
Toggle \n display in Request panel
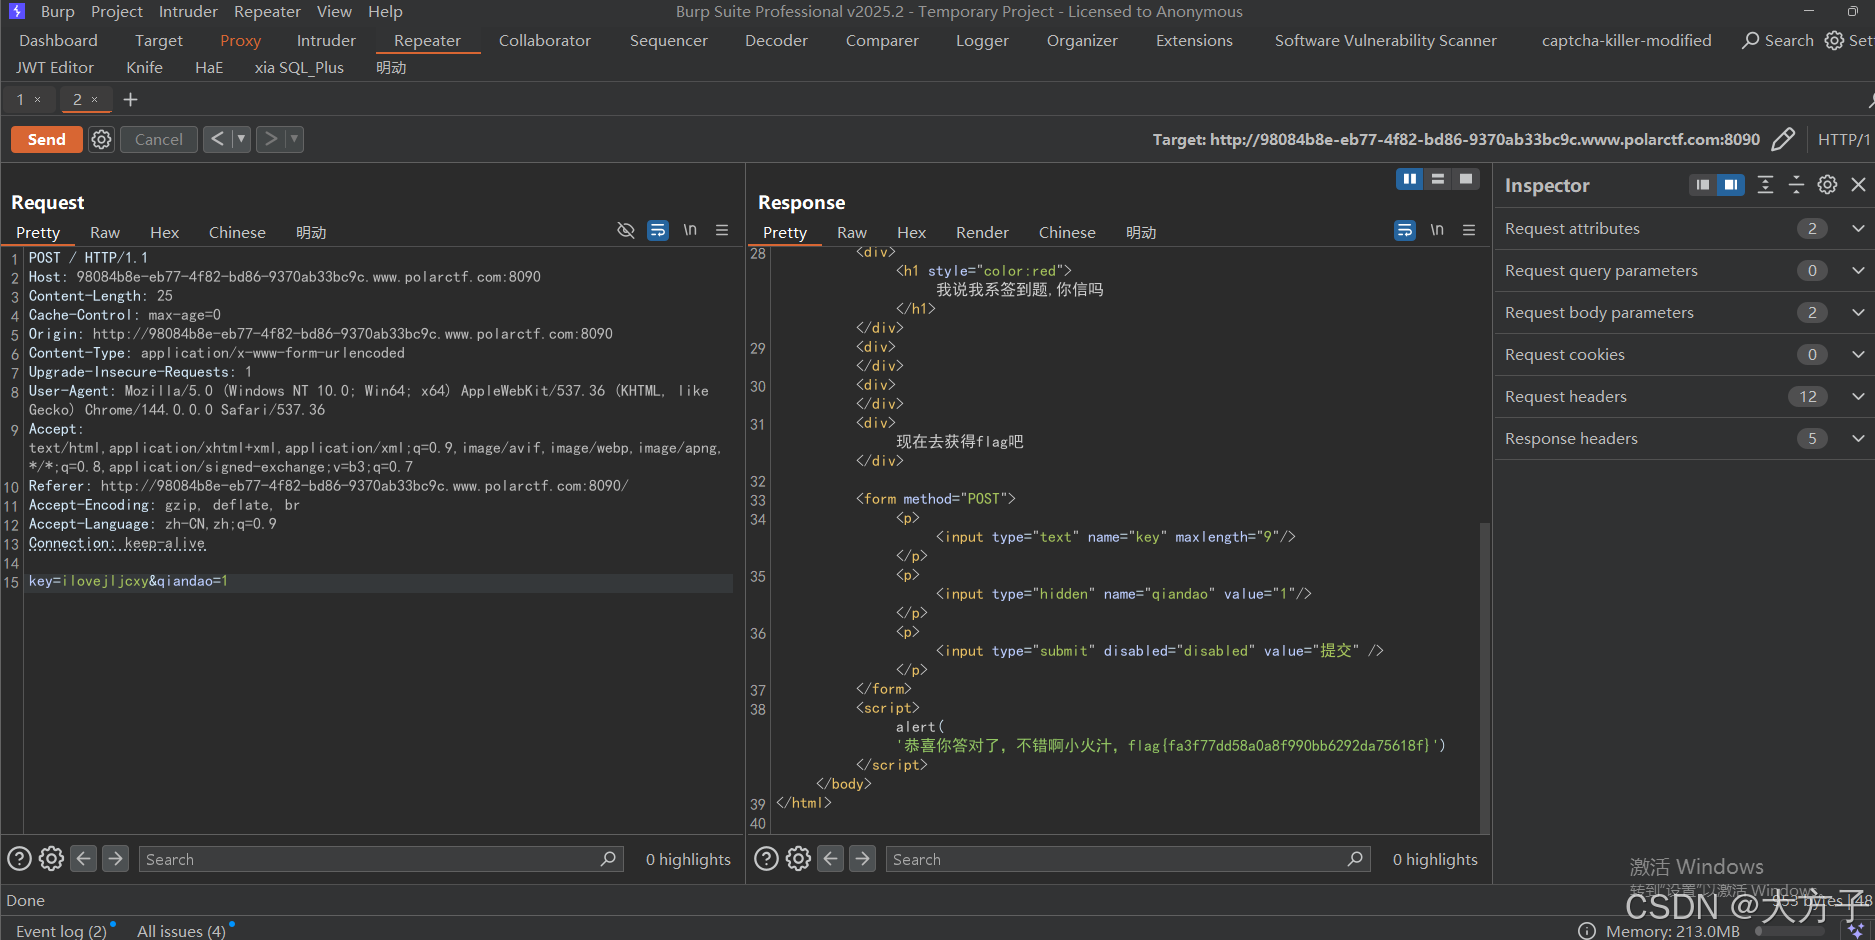tap(690, 230)
